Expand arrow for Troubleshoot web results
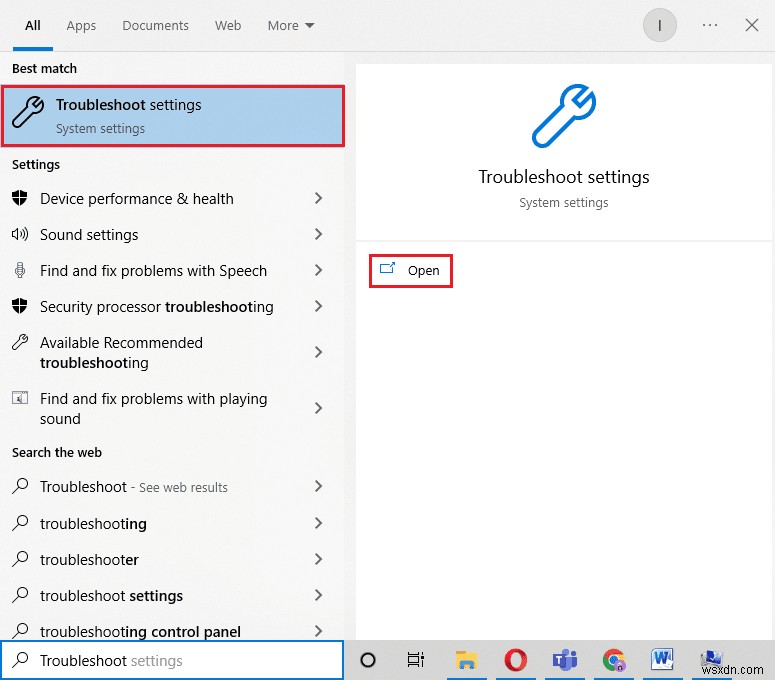The image size is (775, 680). pyautogui.click(x=318, y=486)
